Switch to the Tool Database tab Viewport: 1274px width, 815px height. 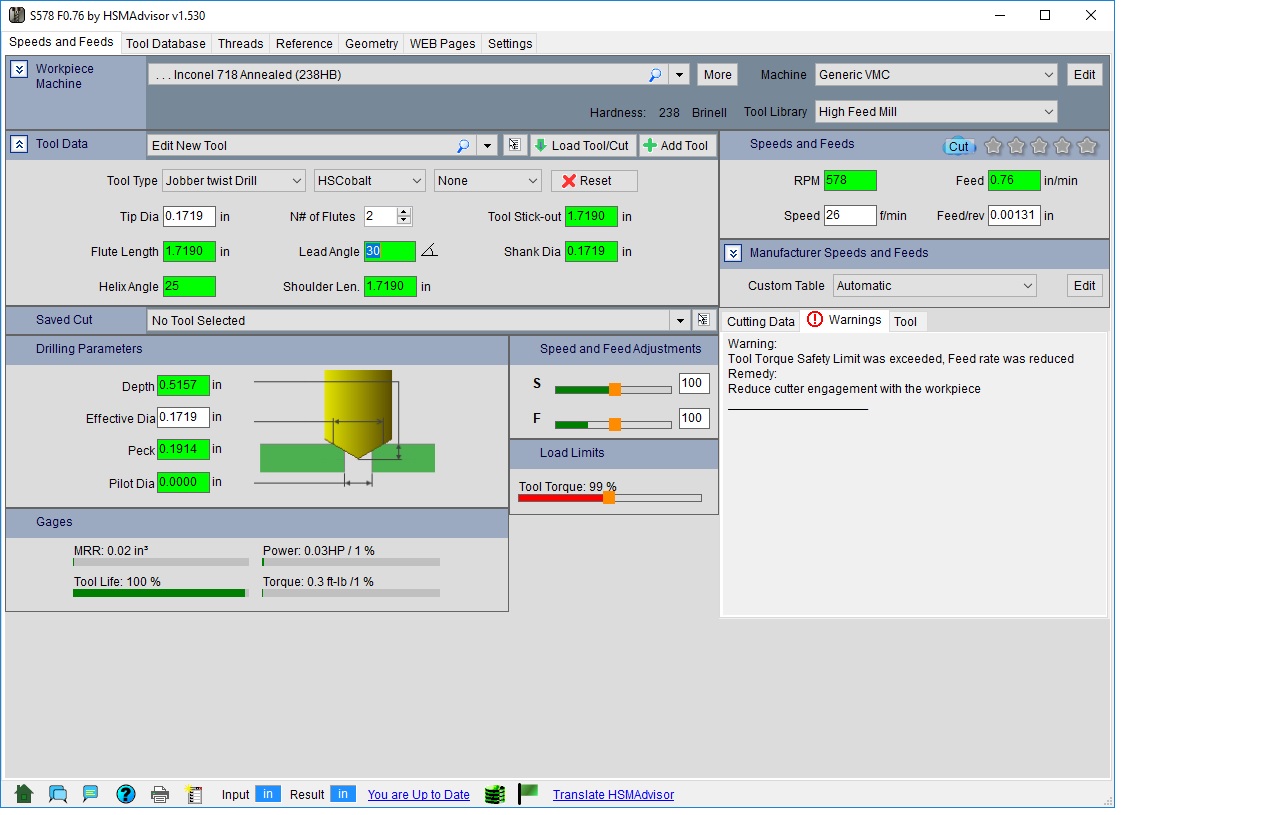coord(166,44)
